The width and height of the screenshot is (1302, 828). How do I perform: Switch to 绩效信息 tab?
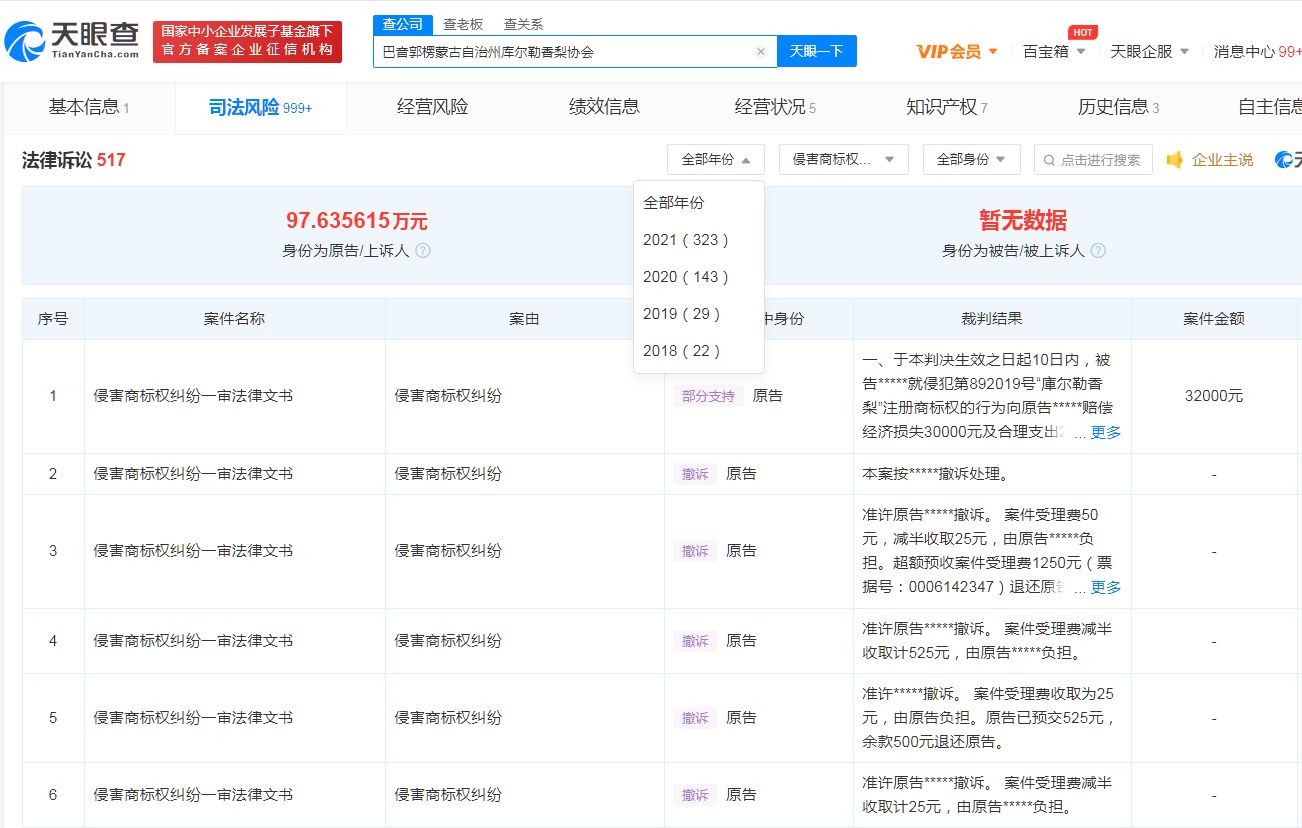pyautogui.click(x=604, y=107)
